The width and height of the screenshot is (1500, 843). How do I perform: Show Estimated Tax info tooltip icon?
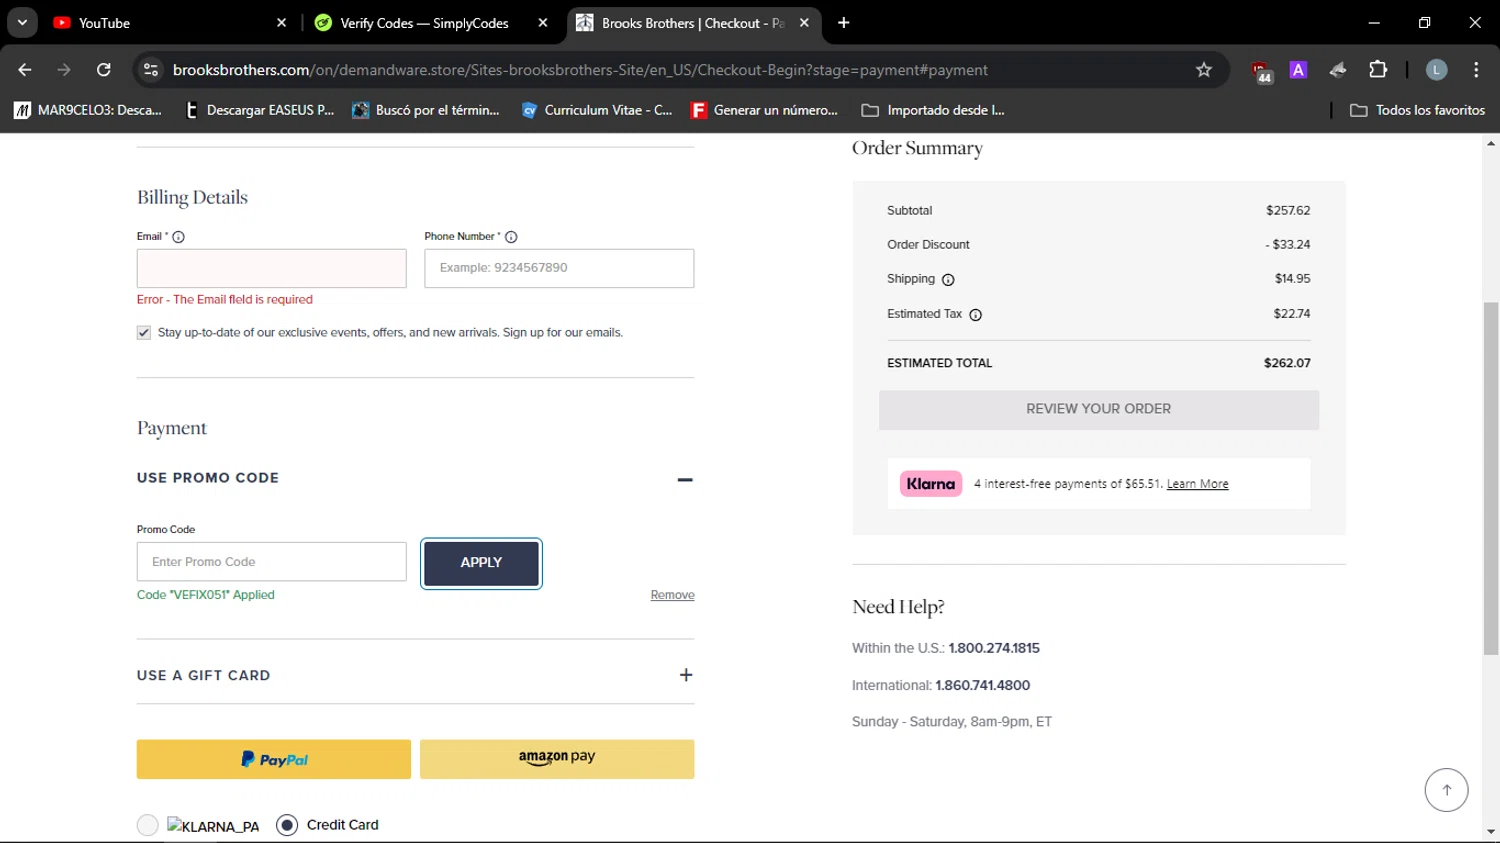[x=976, y=315]
